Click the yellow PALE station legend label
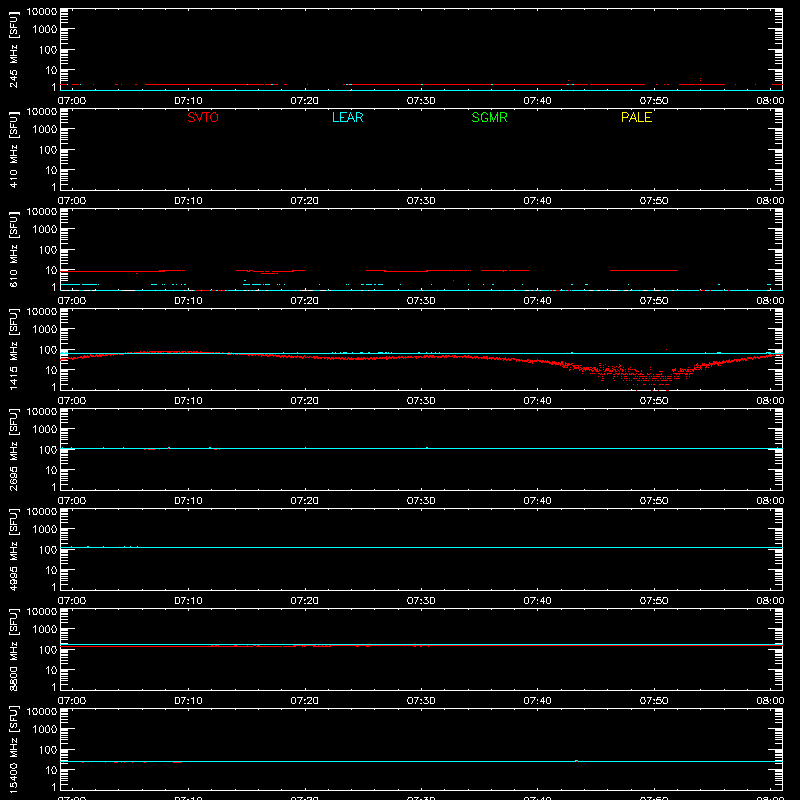This screenshot has width=800, height=800. 636,117
